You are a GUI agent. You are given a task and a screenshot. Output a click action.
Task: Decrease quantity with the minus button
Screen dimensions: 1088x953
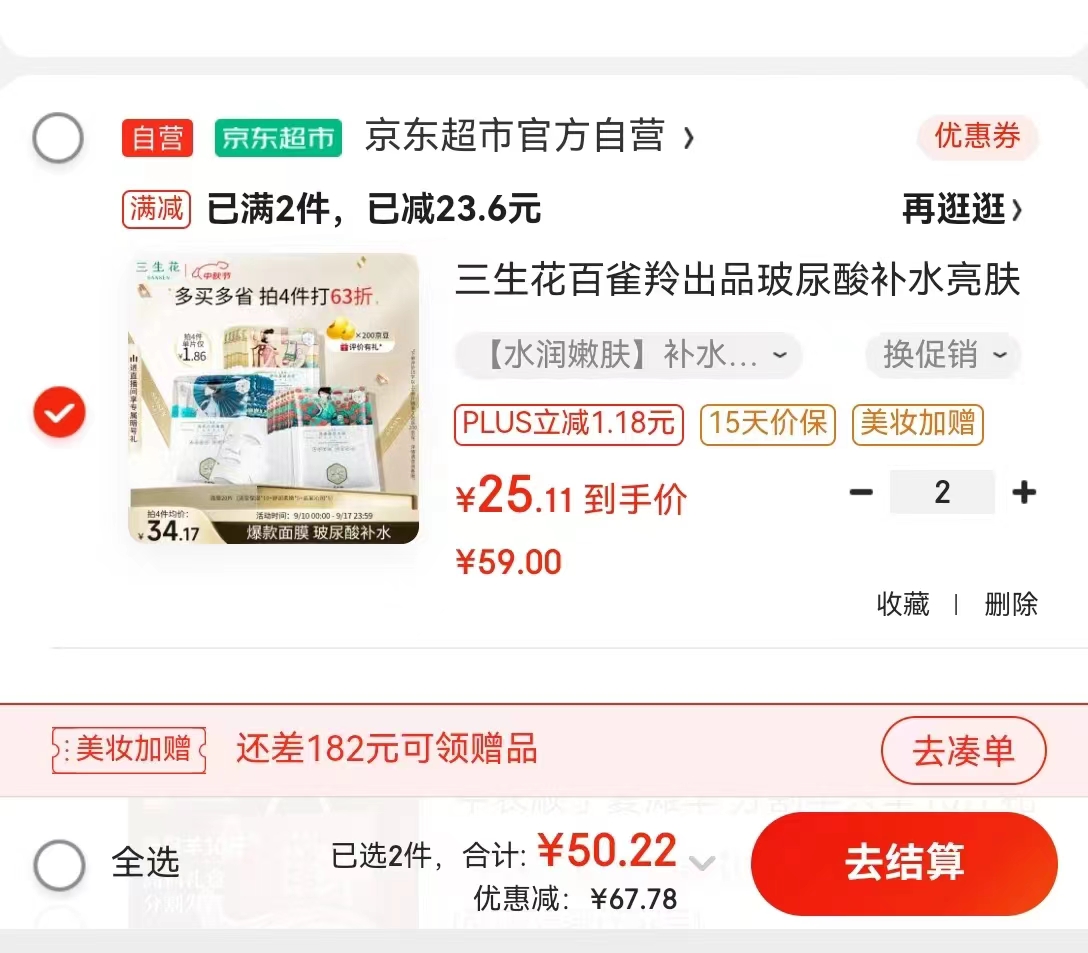click(861, 492)
